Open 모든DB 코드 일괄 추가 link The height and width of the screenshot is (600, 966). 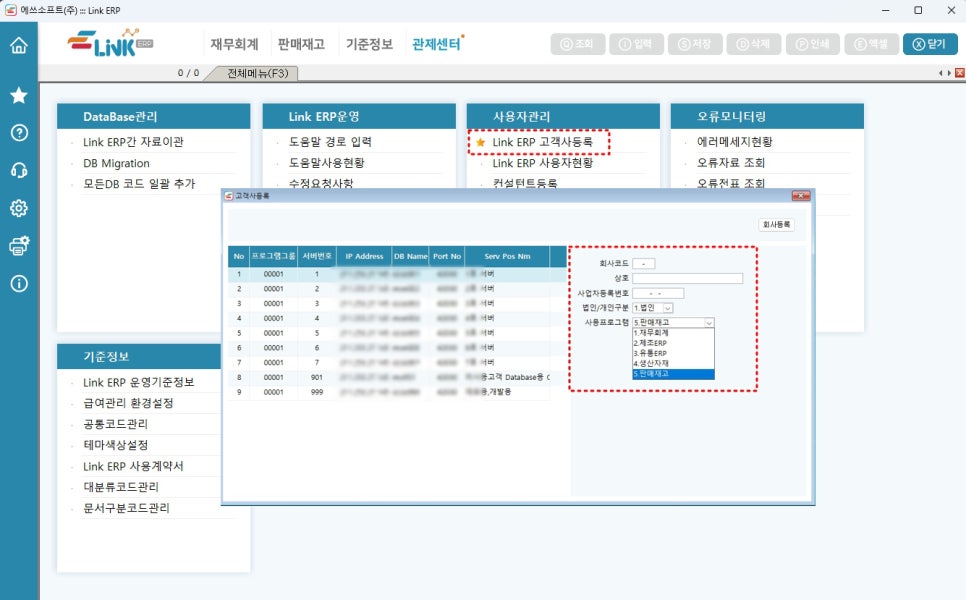[x=139, y=184]
